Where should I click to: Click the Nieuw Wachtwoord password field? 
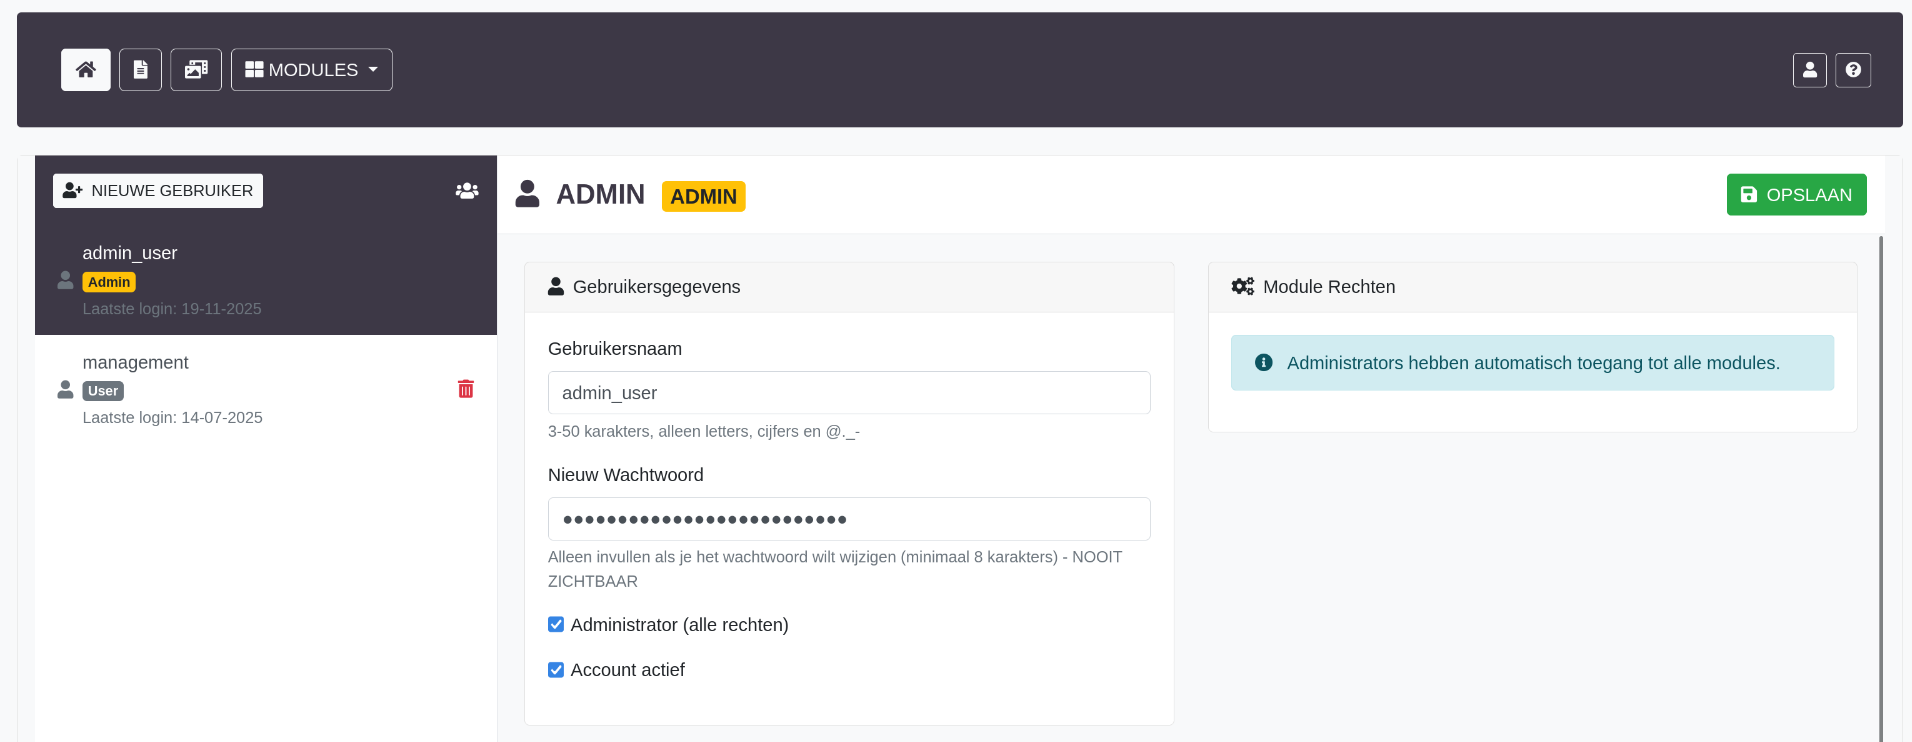pos(849,519)
